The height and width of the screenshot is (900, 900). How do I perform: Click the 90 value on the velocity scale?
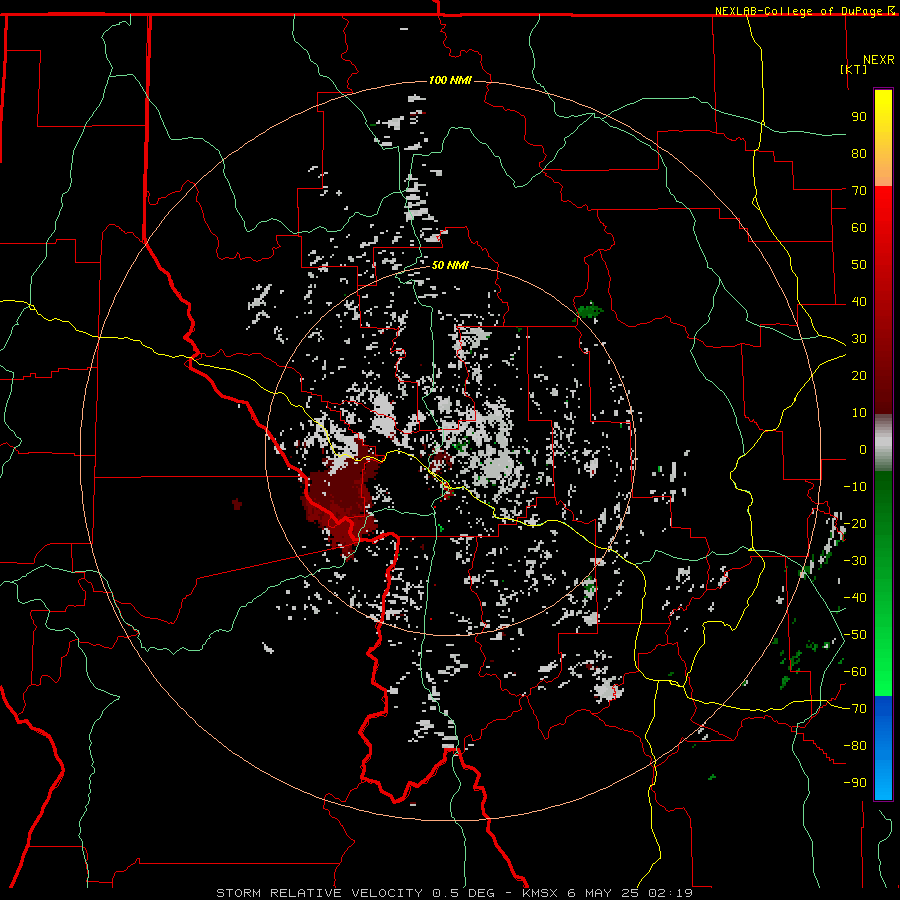pyautogui.click(x=859, y=117)
